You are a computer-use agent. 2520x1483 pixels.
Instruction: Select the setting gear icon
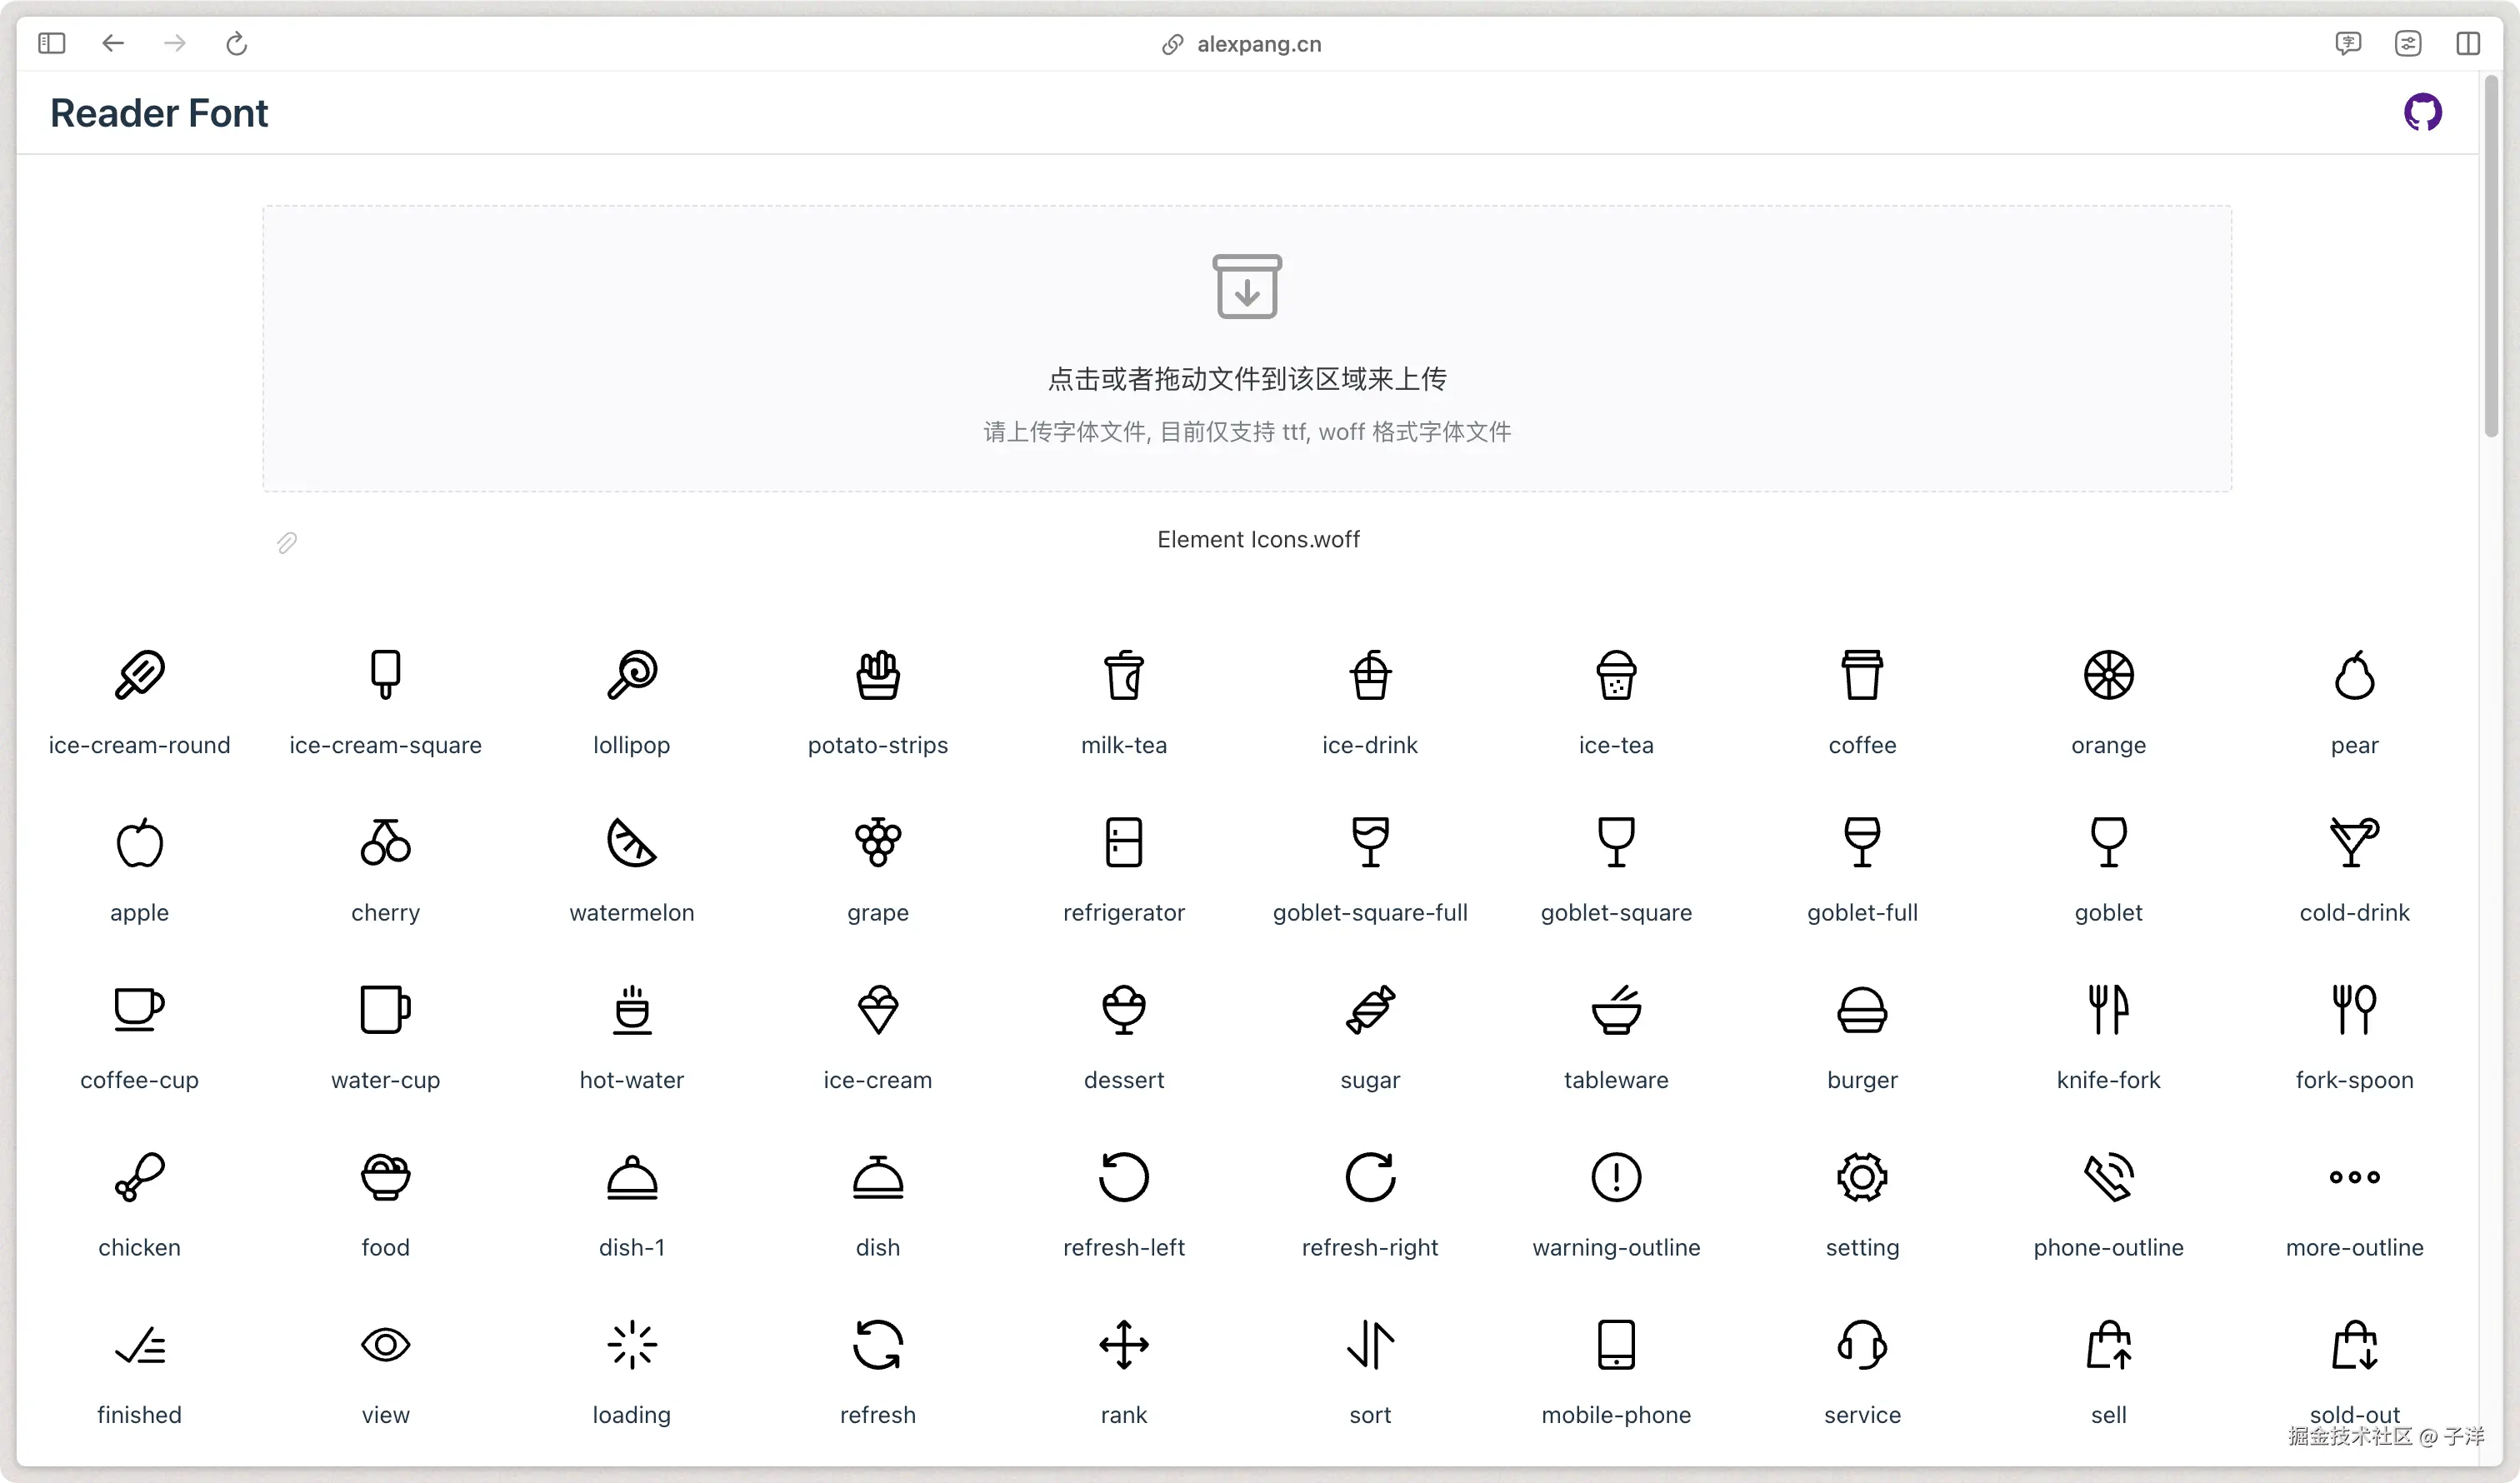[1861, 1178]
